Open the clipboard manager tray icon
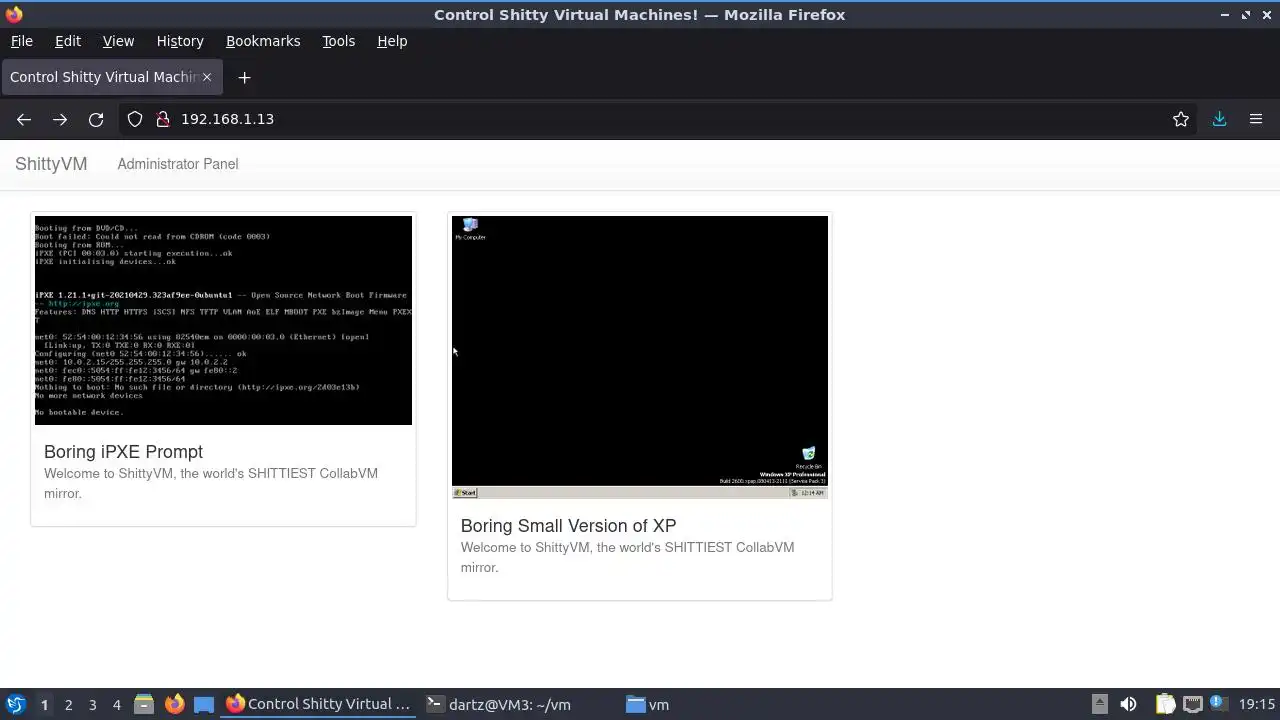The width and height of the screenshot is (1280, 720). pyautogui.click(x=1165, y=704)
